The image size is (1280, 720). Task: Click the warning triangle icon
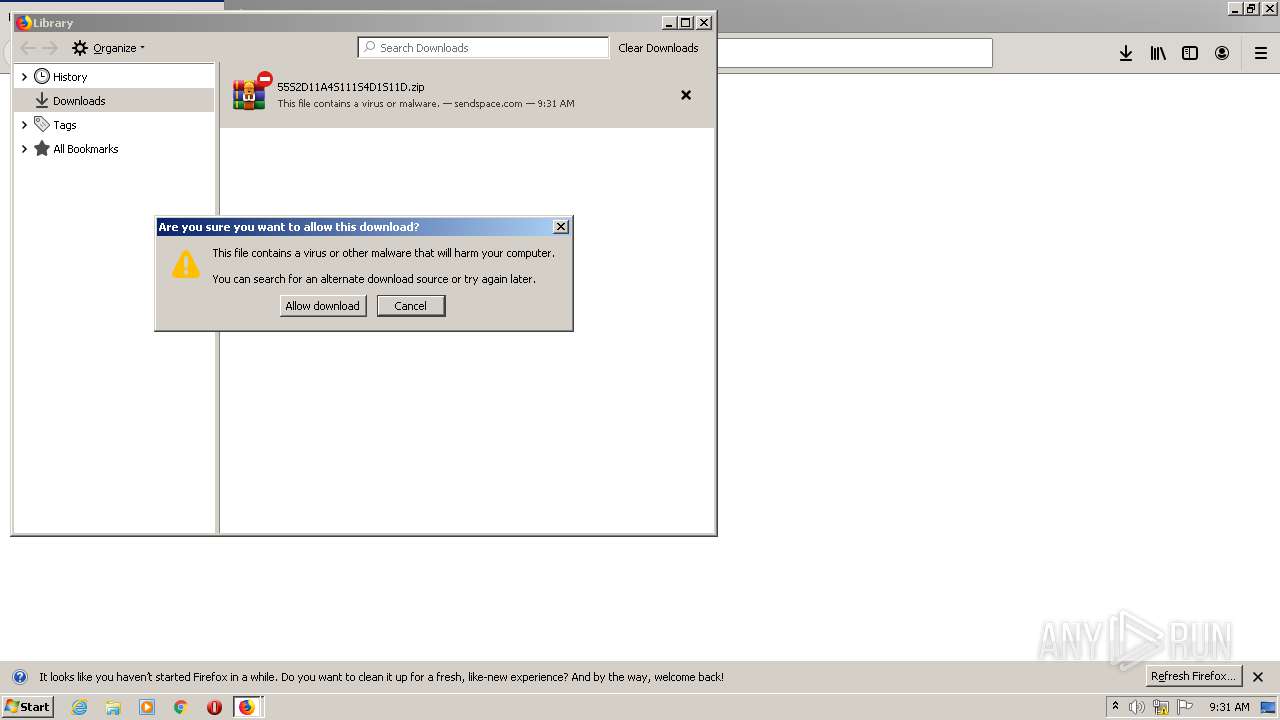click(186, 264)
